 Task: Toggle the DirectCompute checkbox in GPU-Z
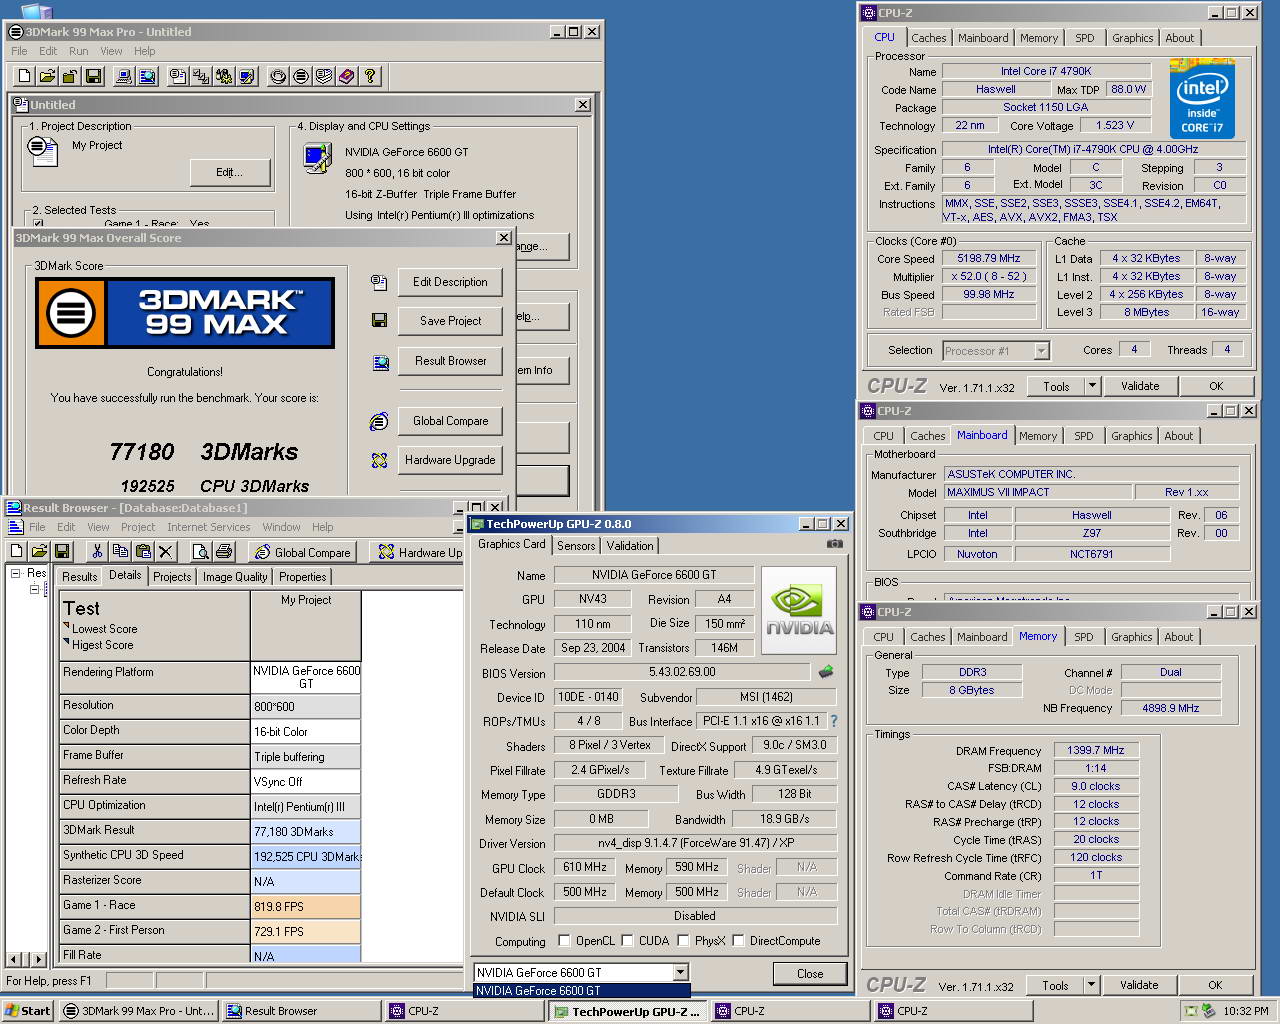738,940
